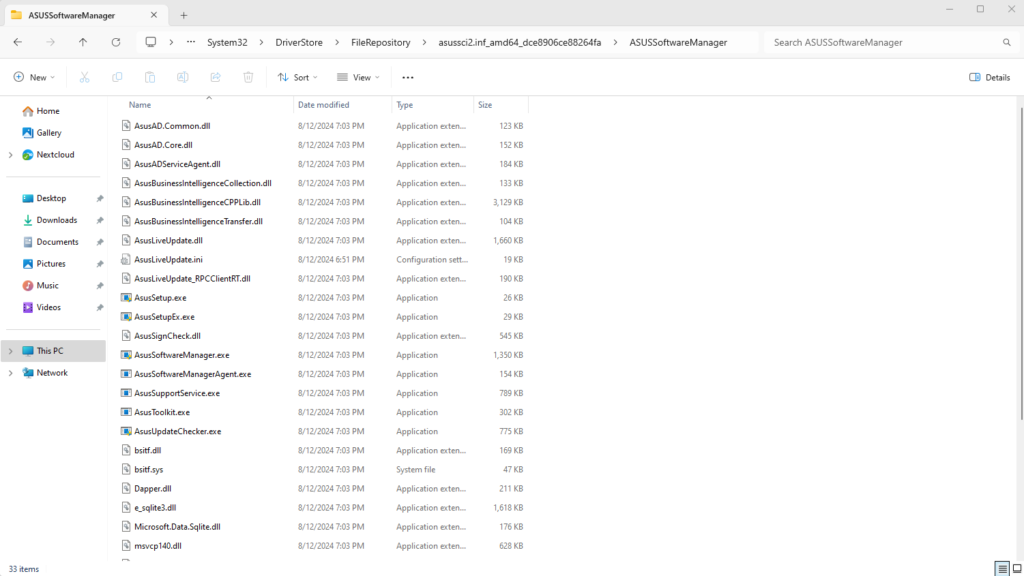Toggle the Details pane
Screen dimensions: 1024x576
[990, 77]
